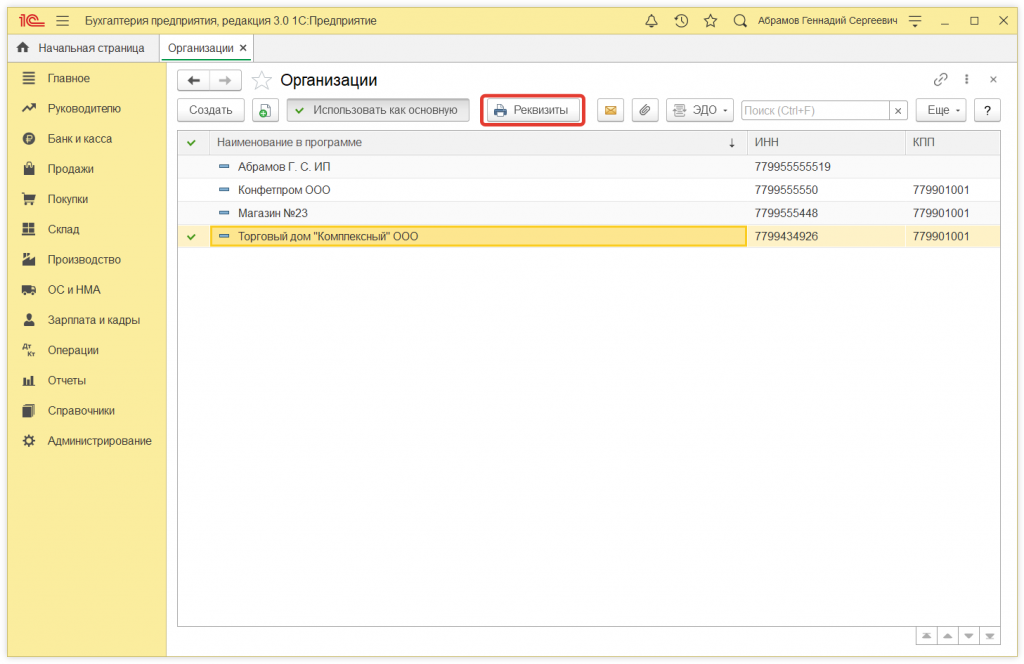This screenshot has height=664, width=1024.
Task: Click the create-by-copy document icon
Action: pos(265,110)
